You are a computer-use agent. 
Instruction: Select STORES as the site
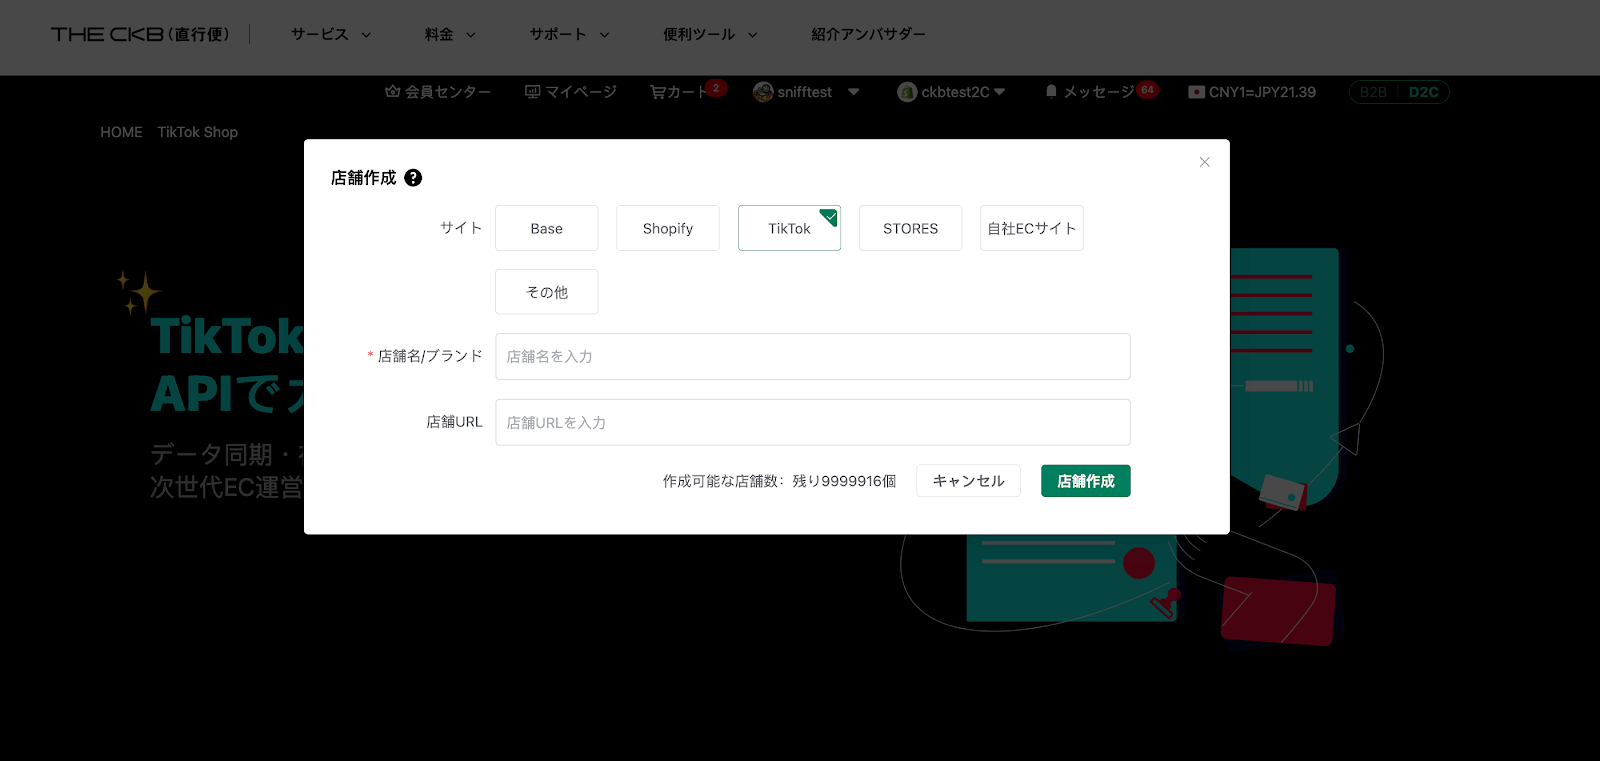(x=910, y=228)
